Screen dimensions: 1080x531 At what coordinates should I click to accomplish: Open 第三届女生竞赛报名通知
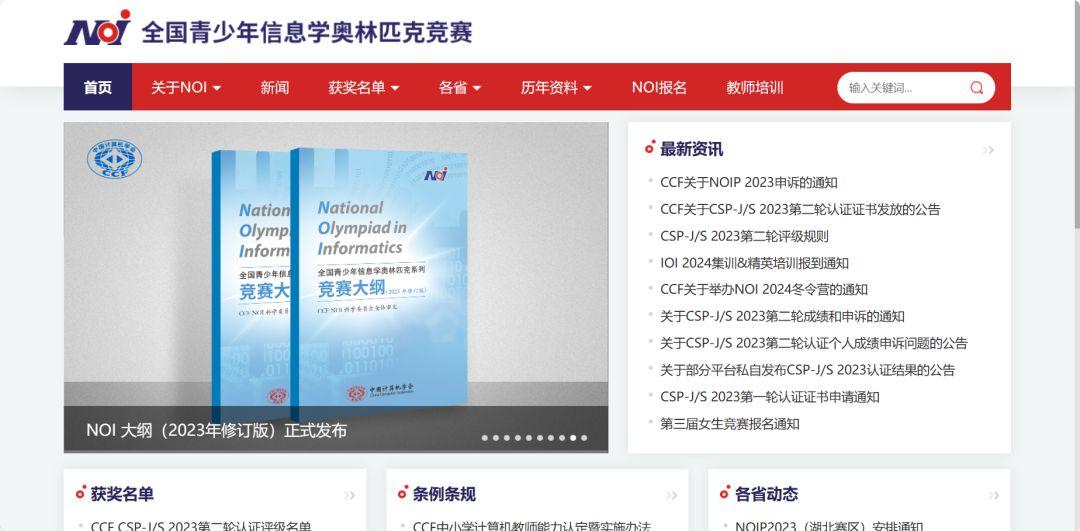[729, 424]
